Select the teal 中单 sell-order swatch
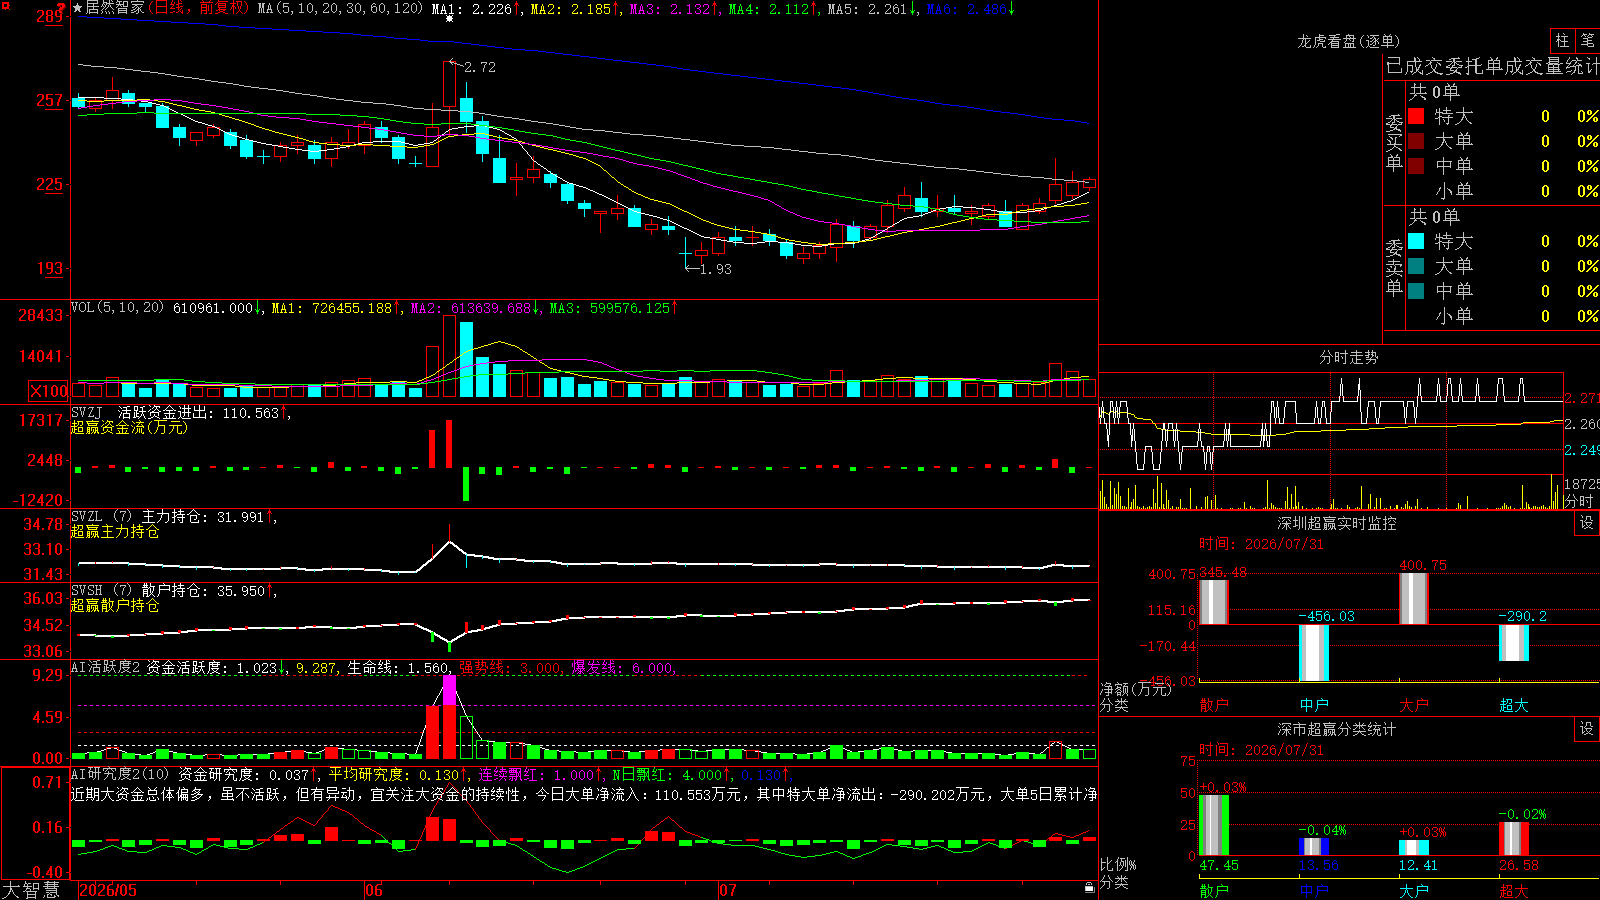This screenshot has height=900, width=1600. [1416, 291]
